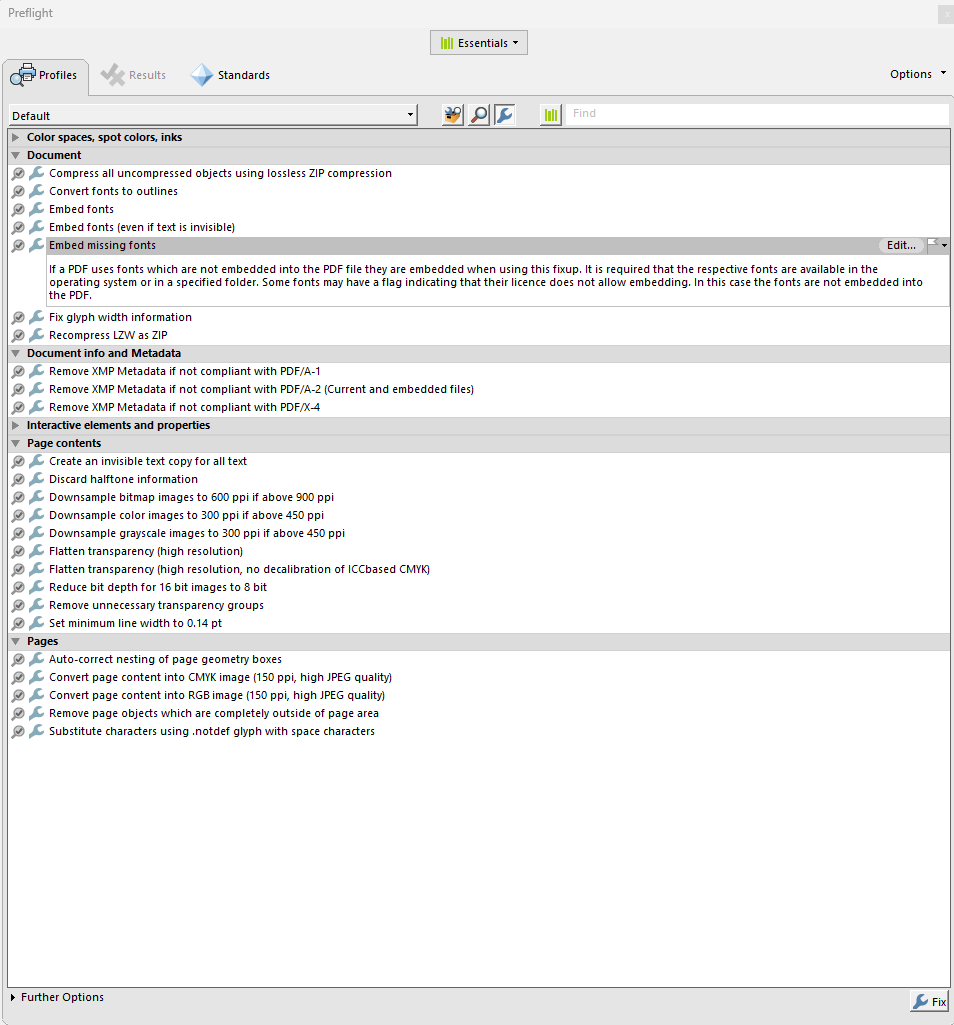Expand the Color spaces, spot colors, inks group
Viewport: 954px width, 1025px height.
(16, 137)
